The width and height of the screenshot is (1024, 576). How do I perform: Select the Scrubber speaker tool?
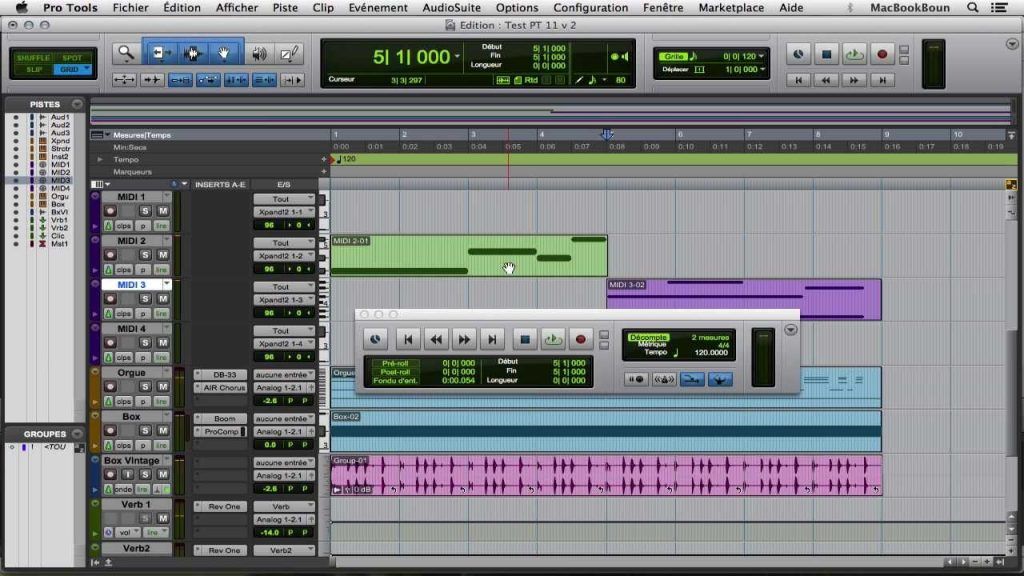tap(260, 54)
